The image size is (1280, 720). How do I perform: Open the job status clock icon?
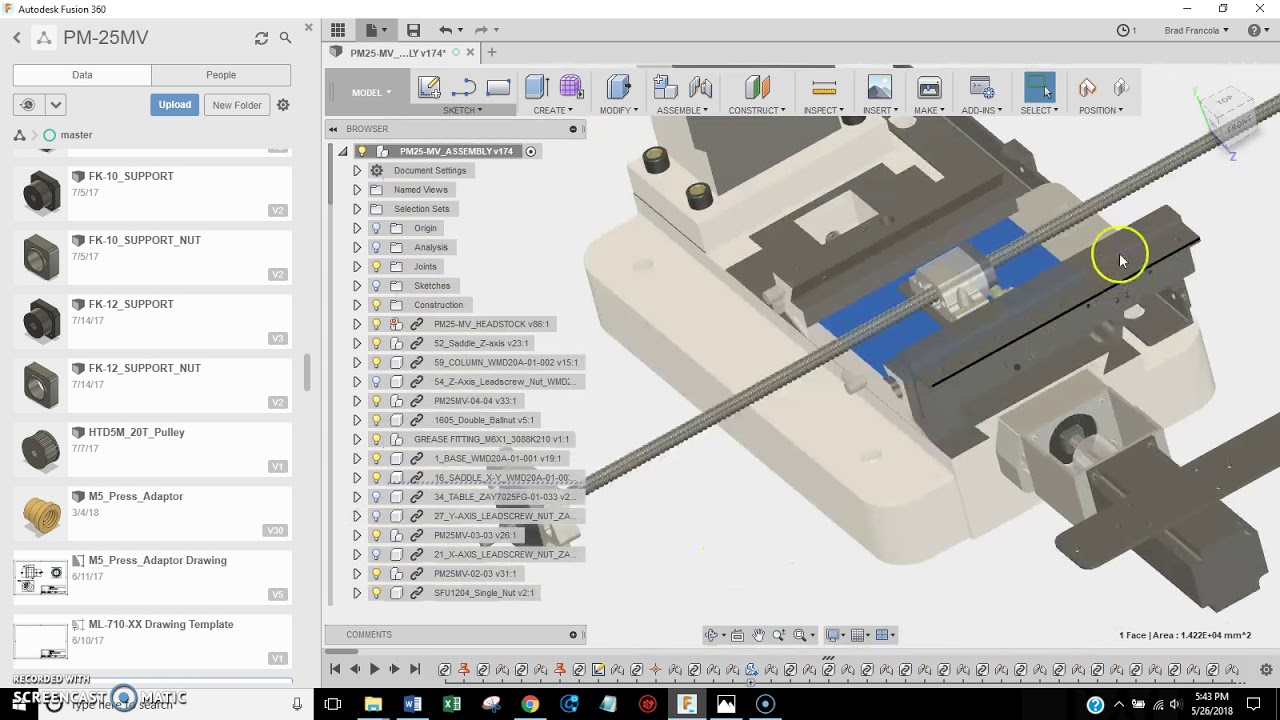click(1123, 30)
